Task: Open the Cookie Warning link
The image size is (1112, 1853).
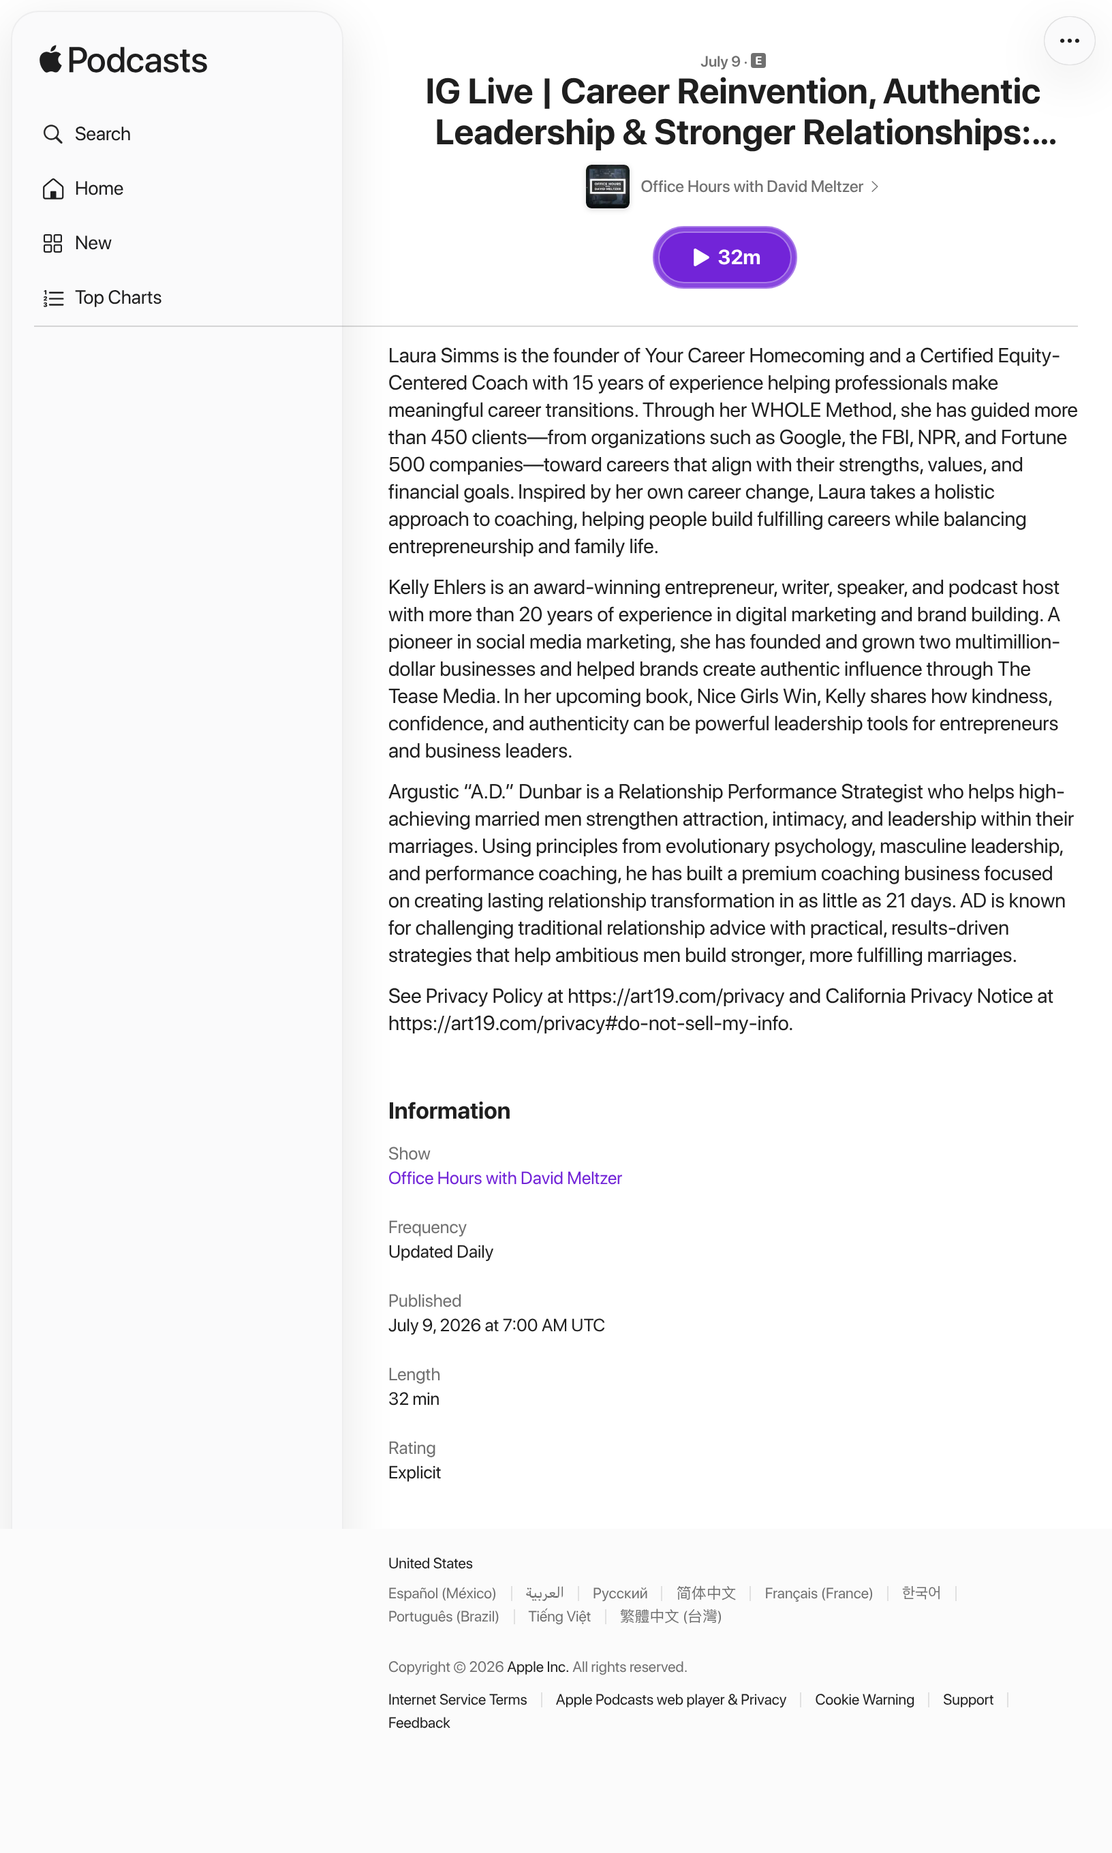Action: coord(864,1699)
